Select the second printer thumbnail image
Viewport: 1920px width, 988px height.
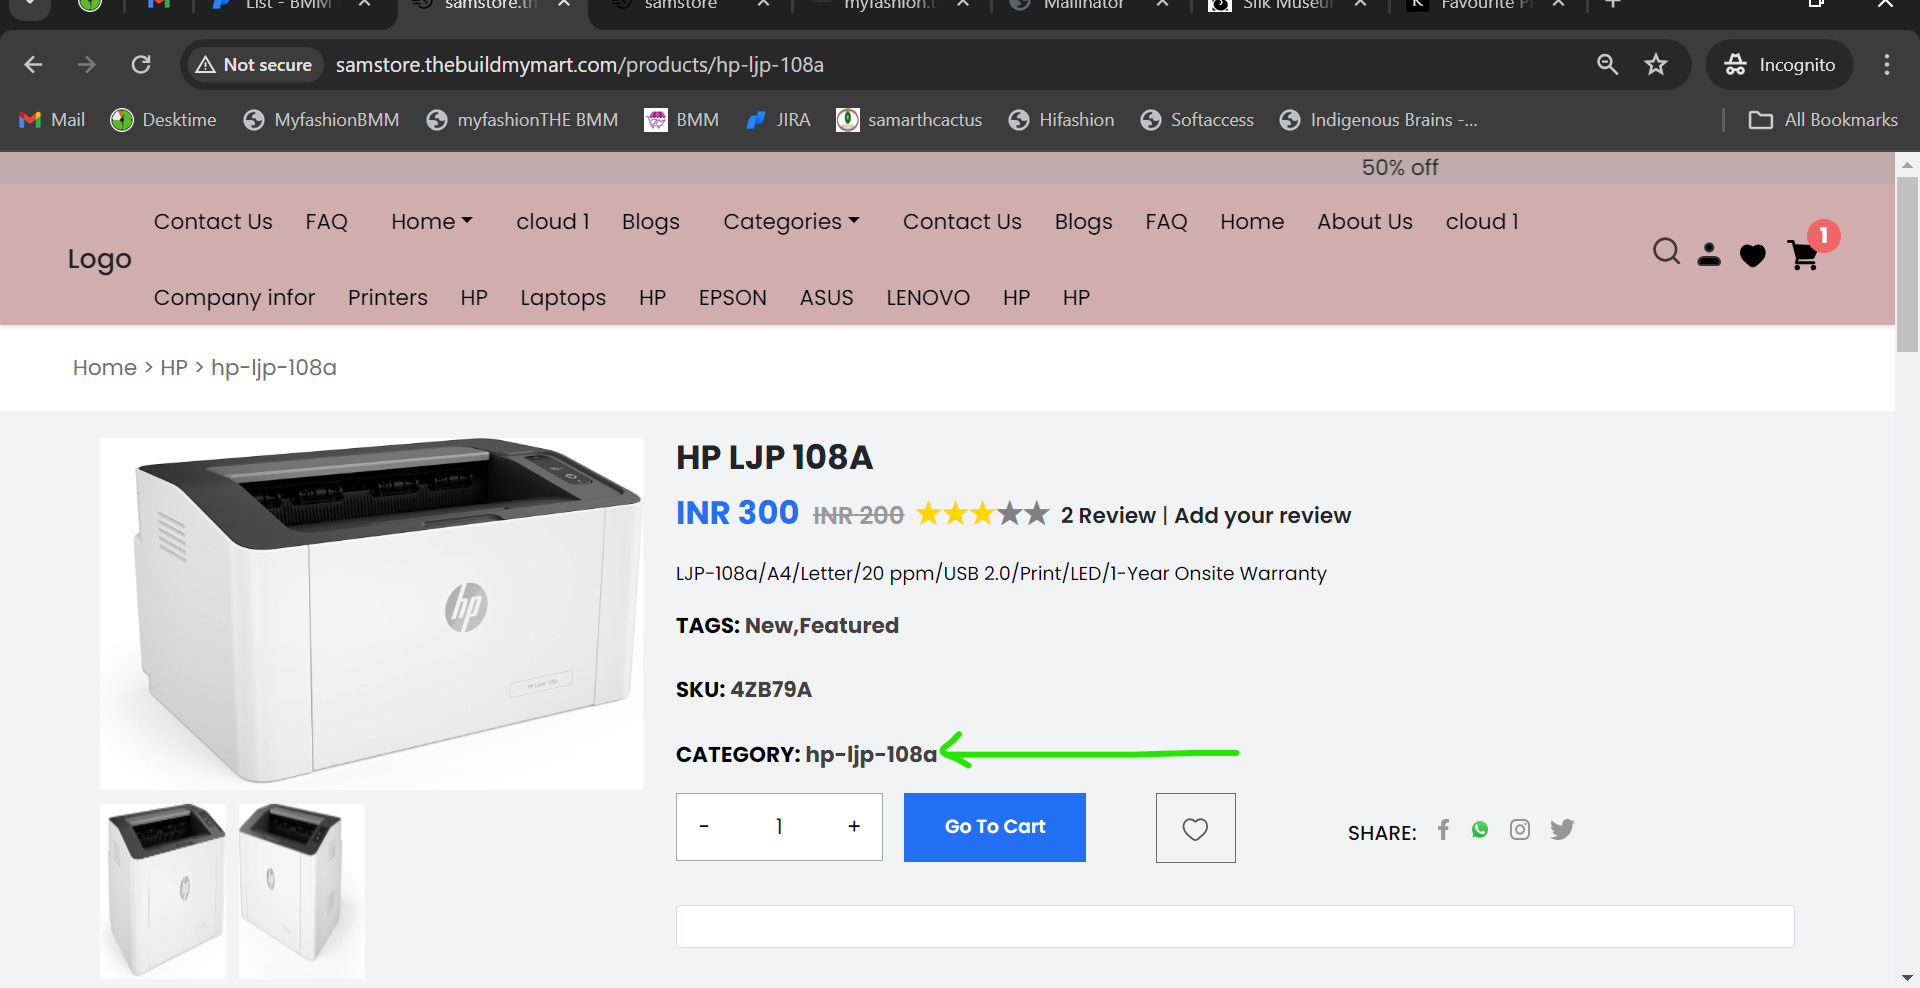302,891
